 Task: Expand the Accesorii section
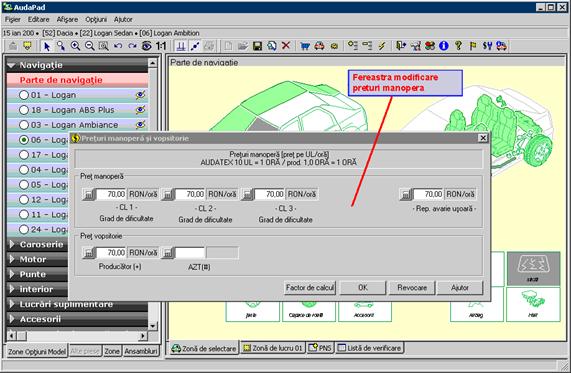12,319
